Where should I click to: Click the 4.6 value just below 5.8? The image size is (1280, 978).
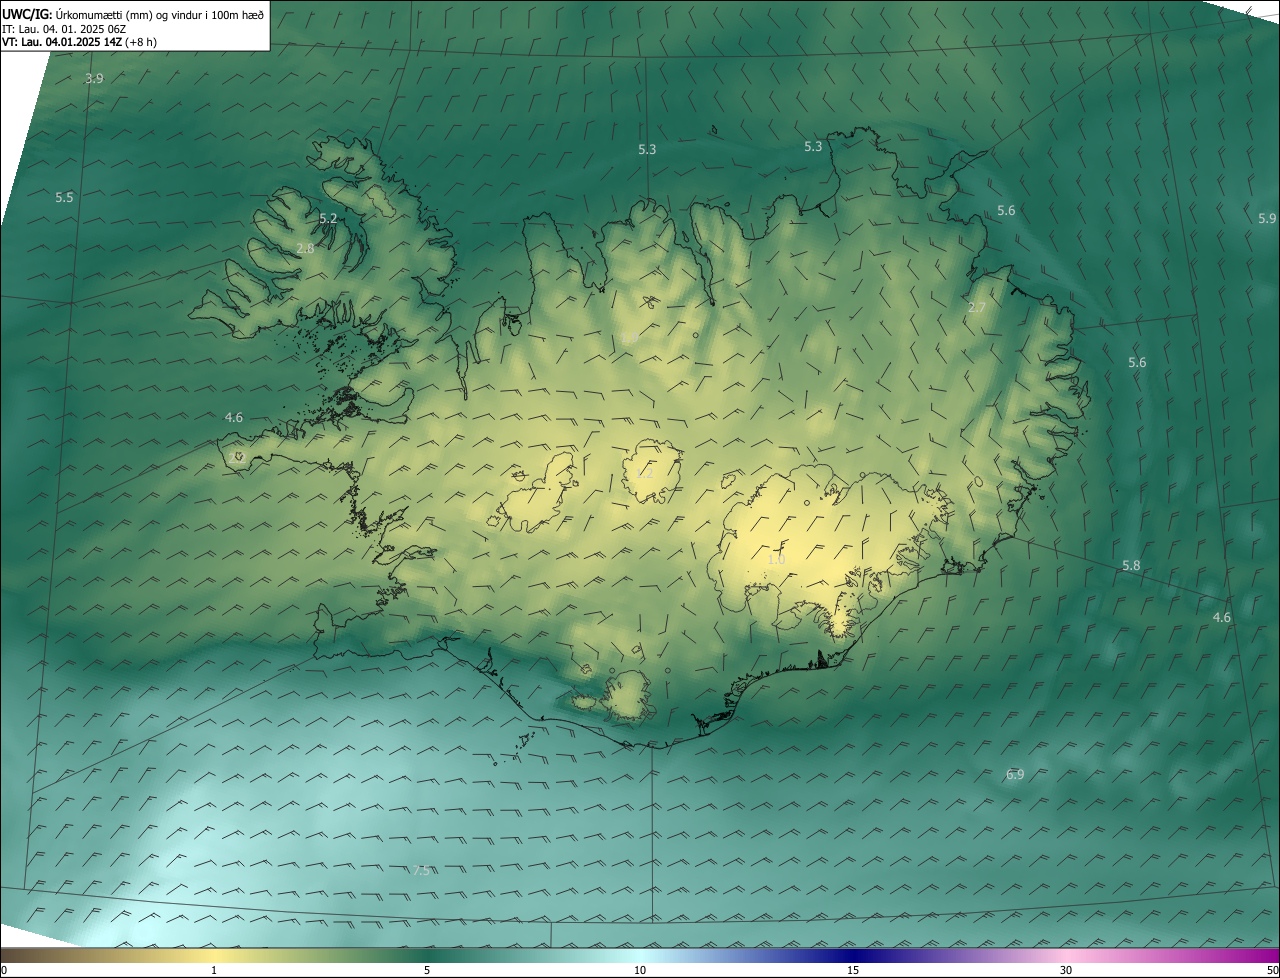click(1222, 617)
